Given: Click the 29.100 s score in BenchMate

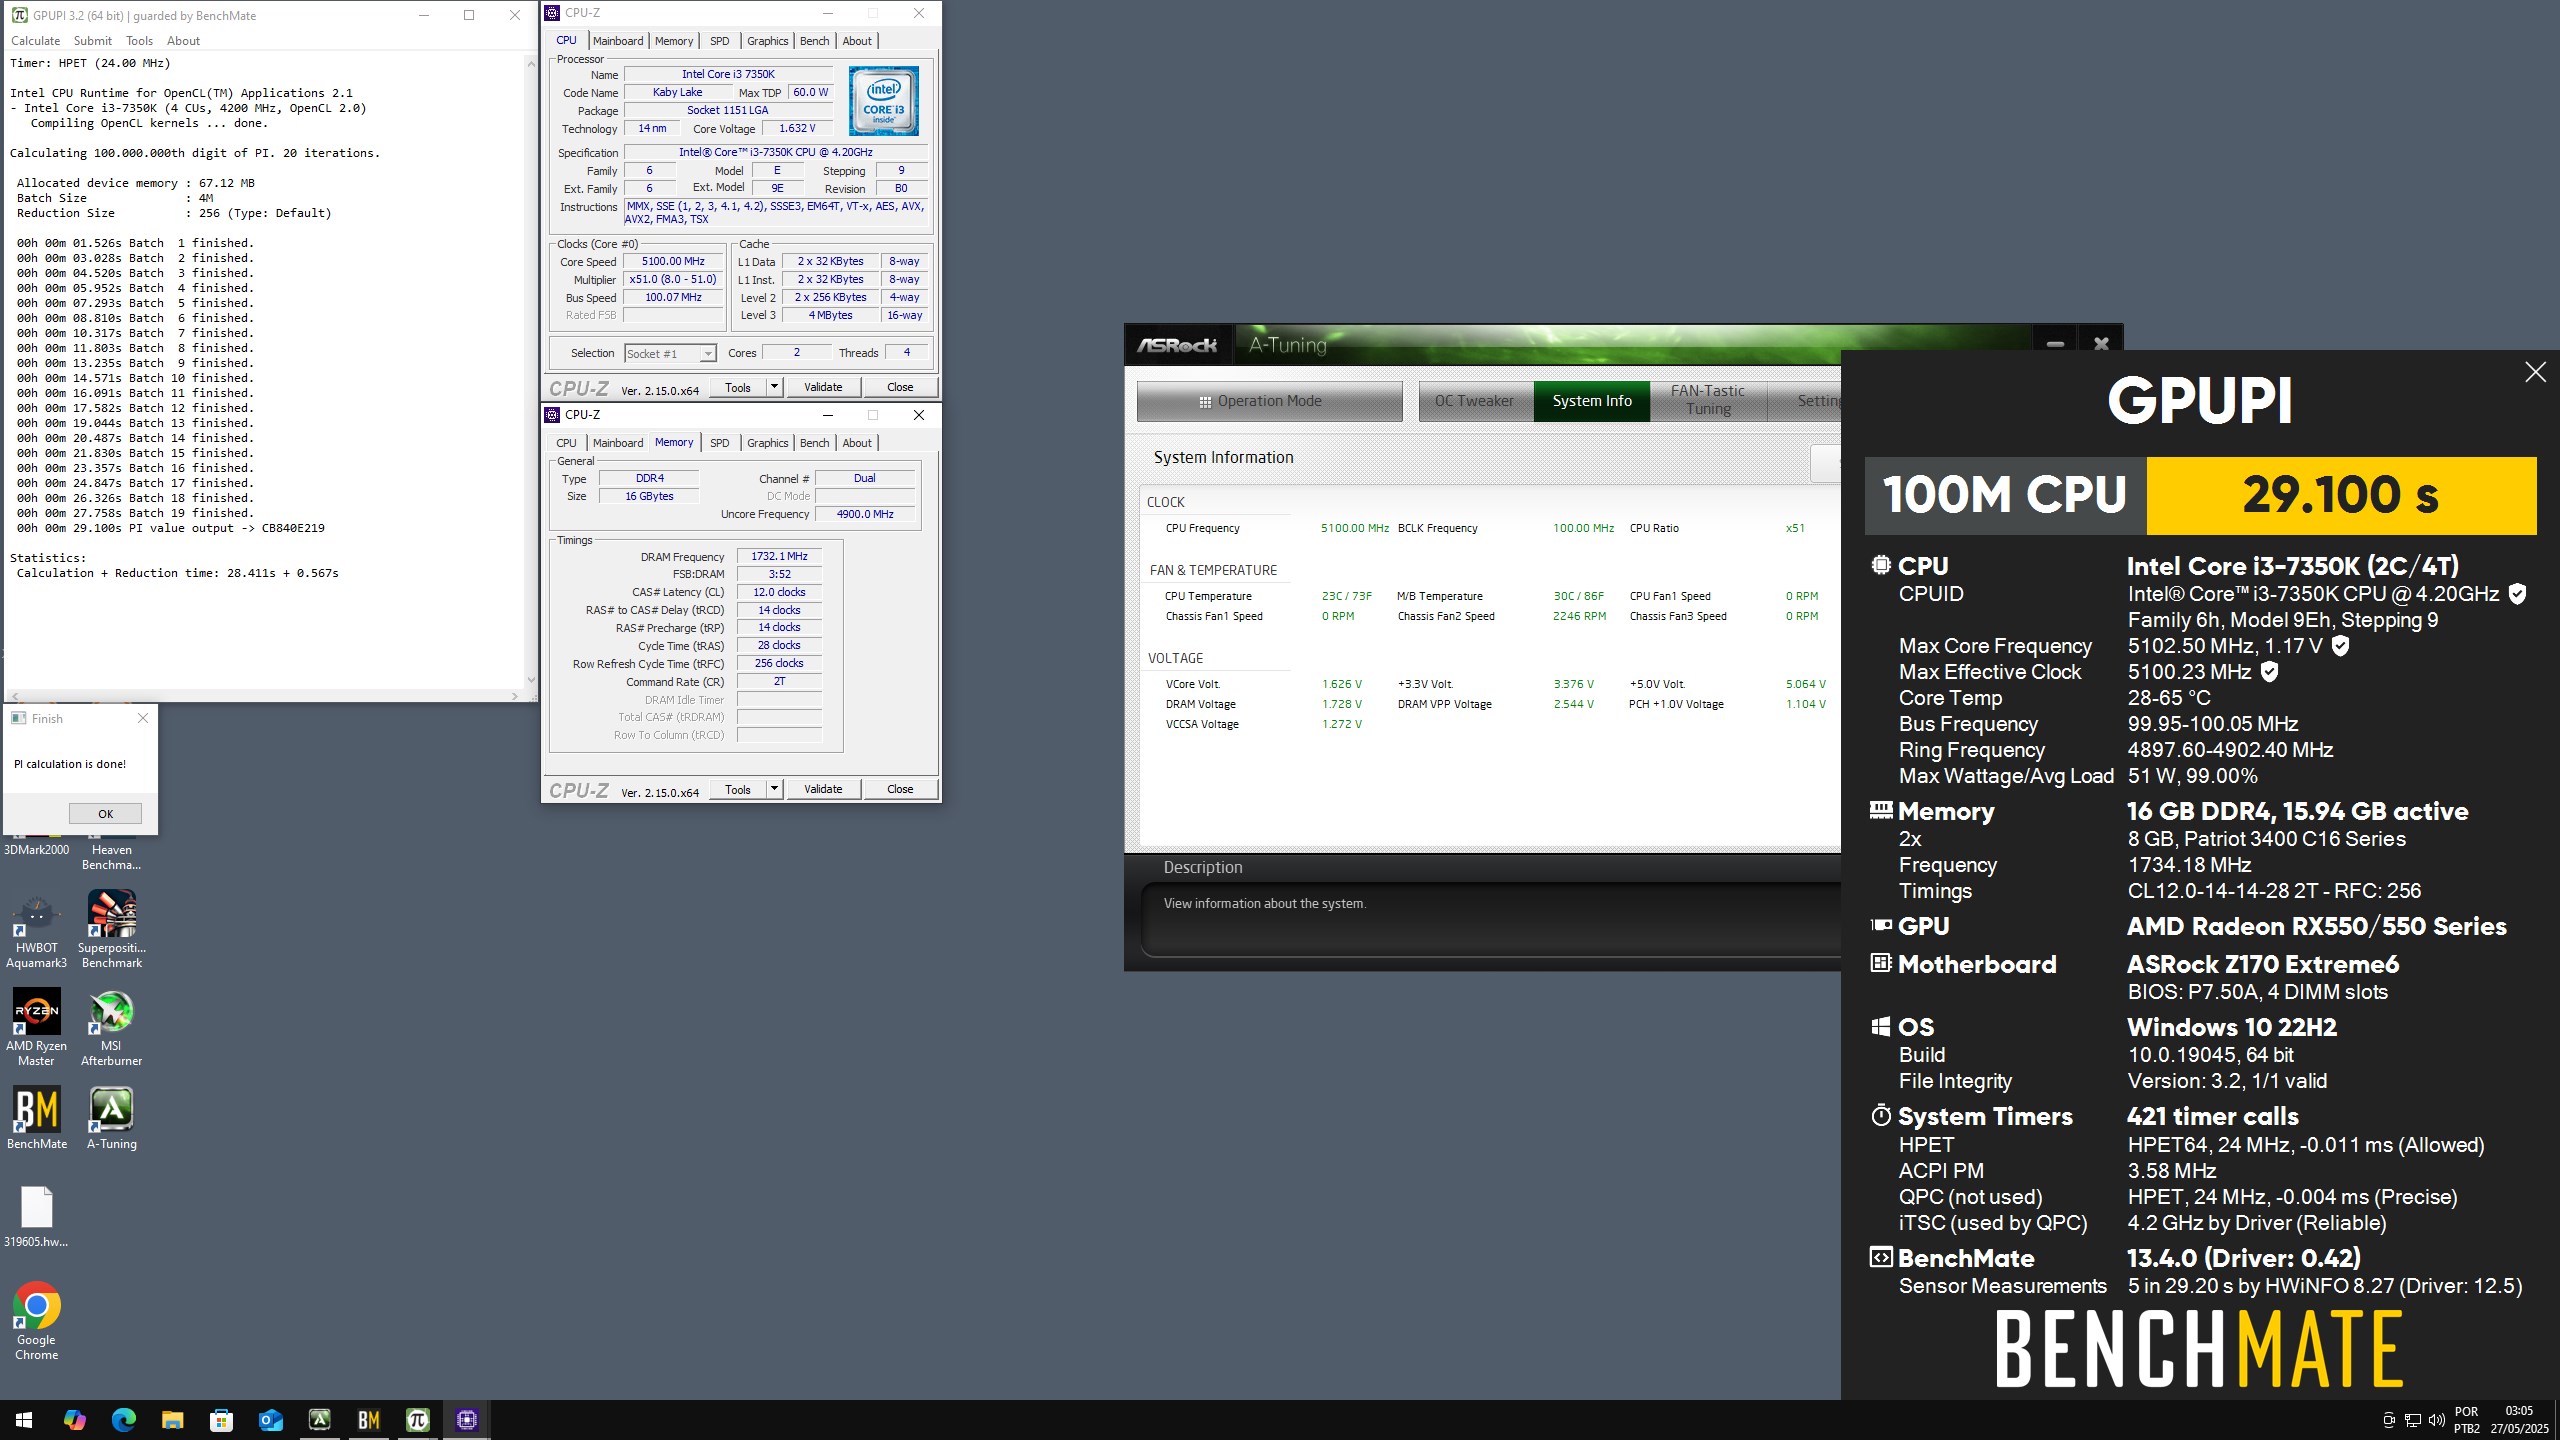Looking at the screenshot, I should coord(2340,495).
